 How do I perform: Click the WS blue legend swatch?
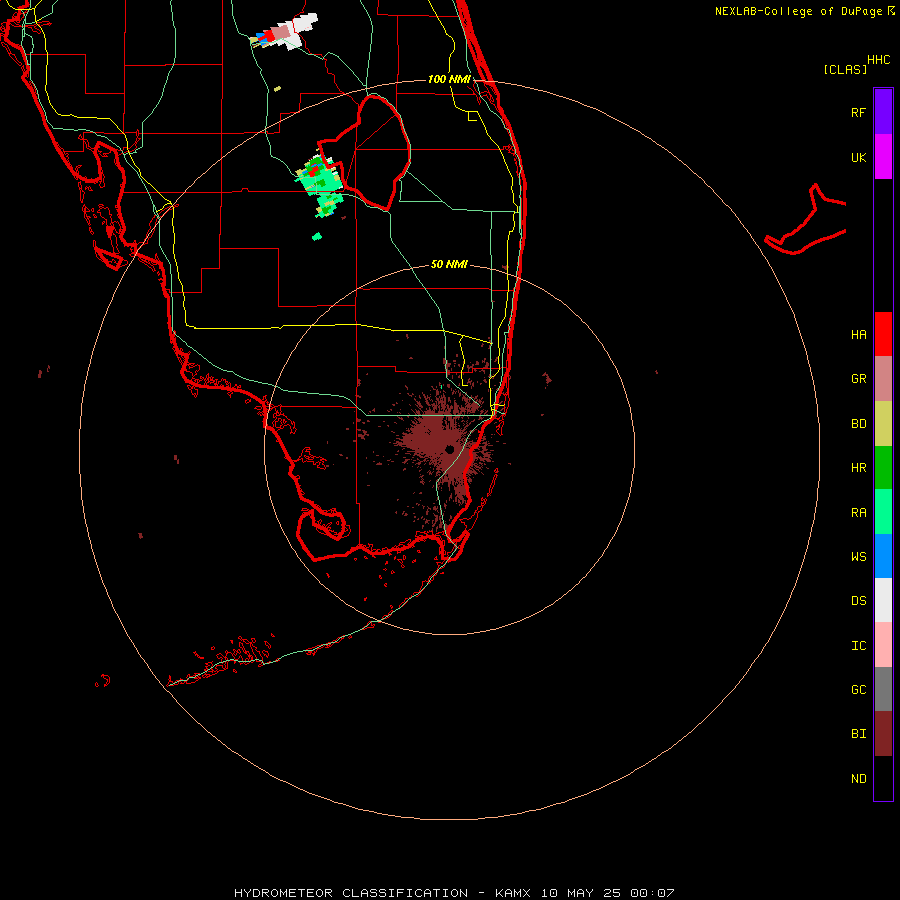883,556
